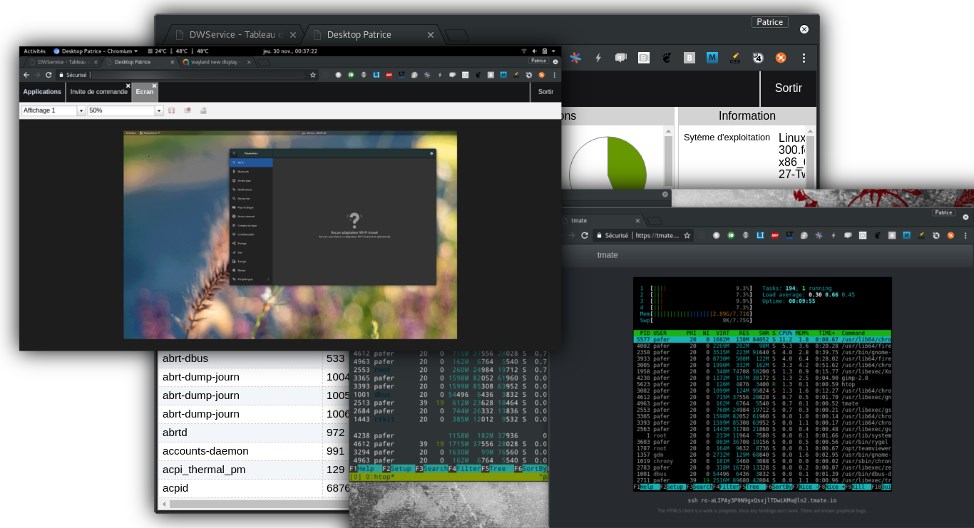Viewport: 974px width, 528px height.
Task: Click the volume icon in the GNOME top bar
Action: (x=534, y=51)
